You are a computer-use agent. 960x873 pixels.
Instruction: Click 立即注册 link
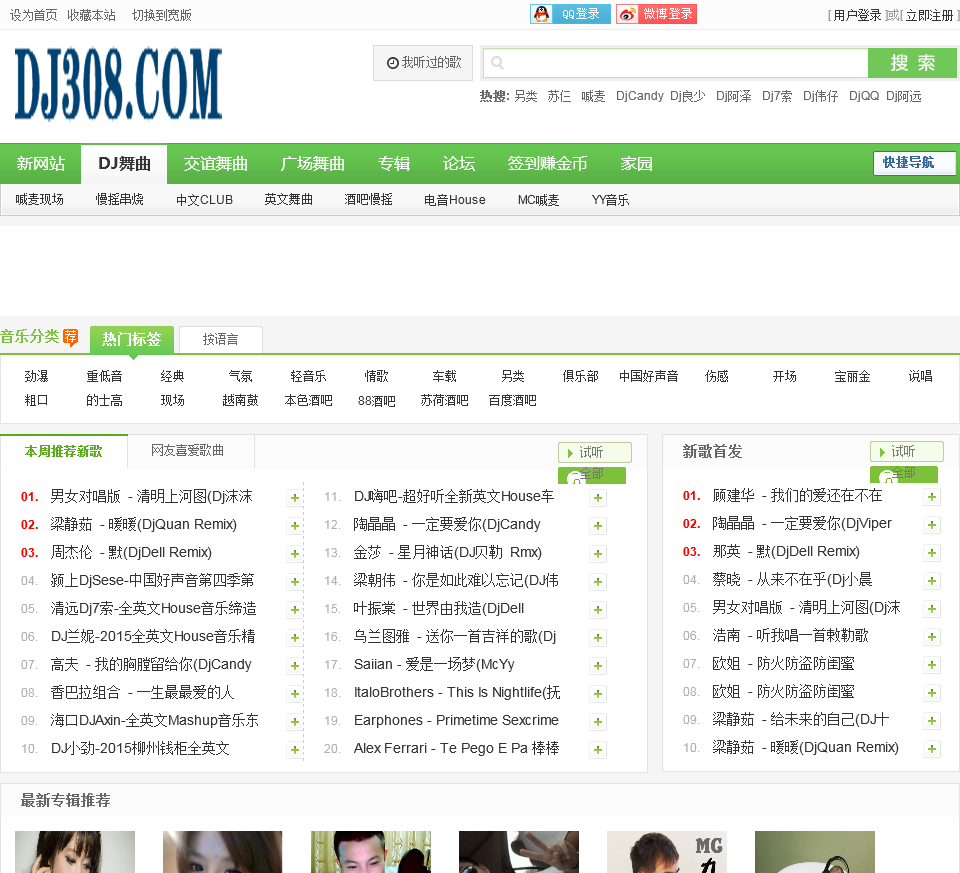tap(929, 15)
